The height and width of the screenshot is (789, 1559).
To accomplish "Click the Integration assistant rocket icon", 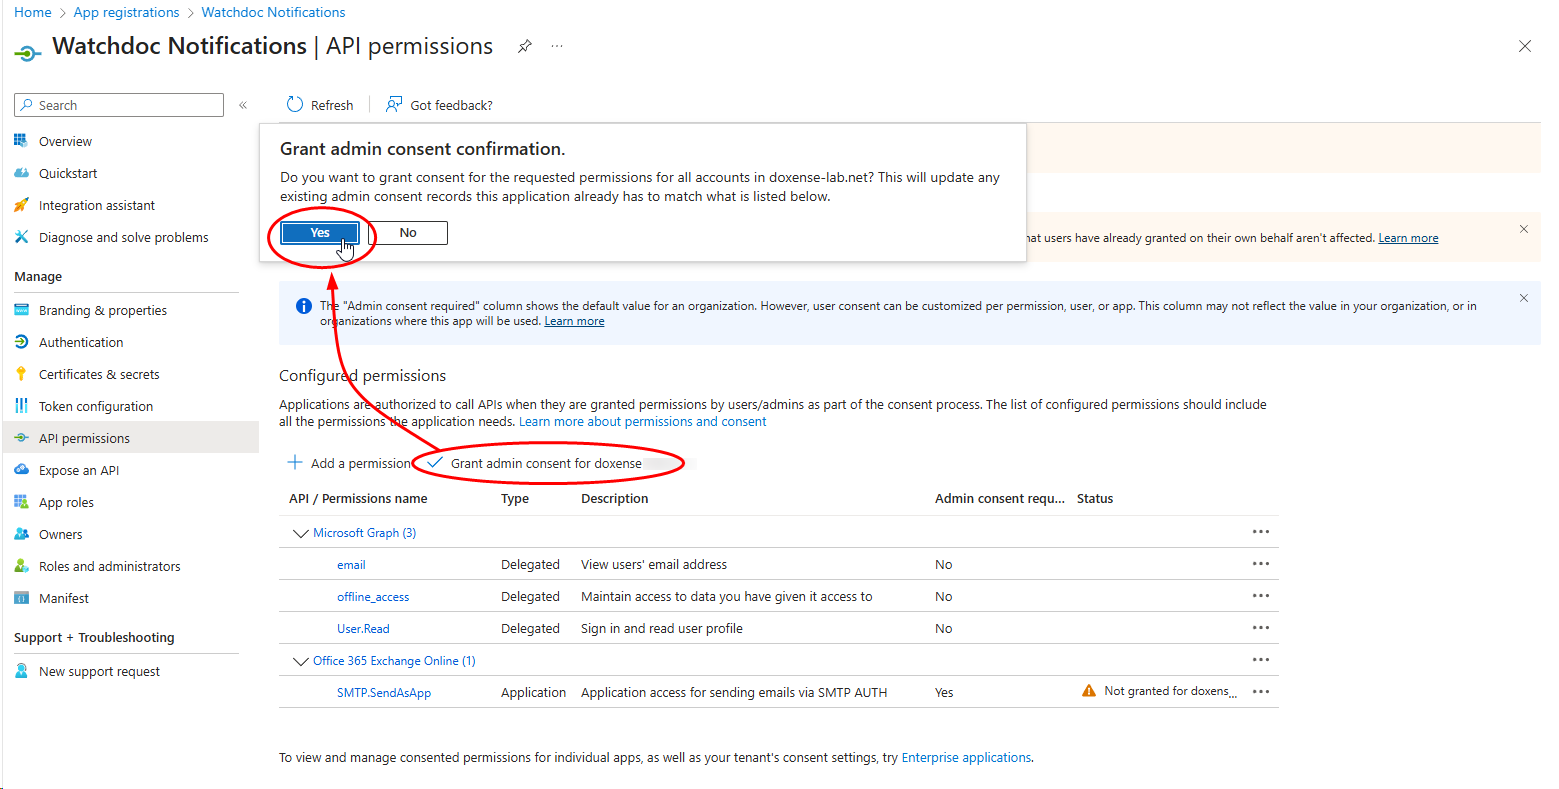I will click(x=21, y=205).
